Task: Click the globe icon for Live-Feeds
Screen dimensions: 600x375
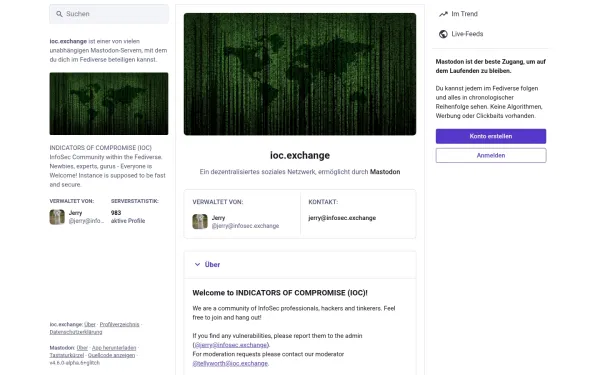Action: tap(443, 34)
